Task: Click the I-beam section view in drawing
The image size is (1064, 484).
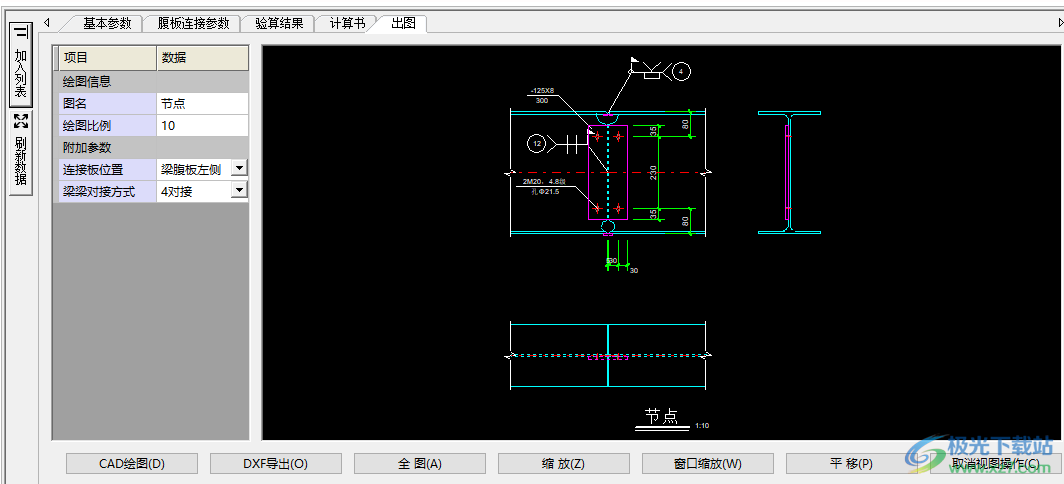Action: coord(789,172)
